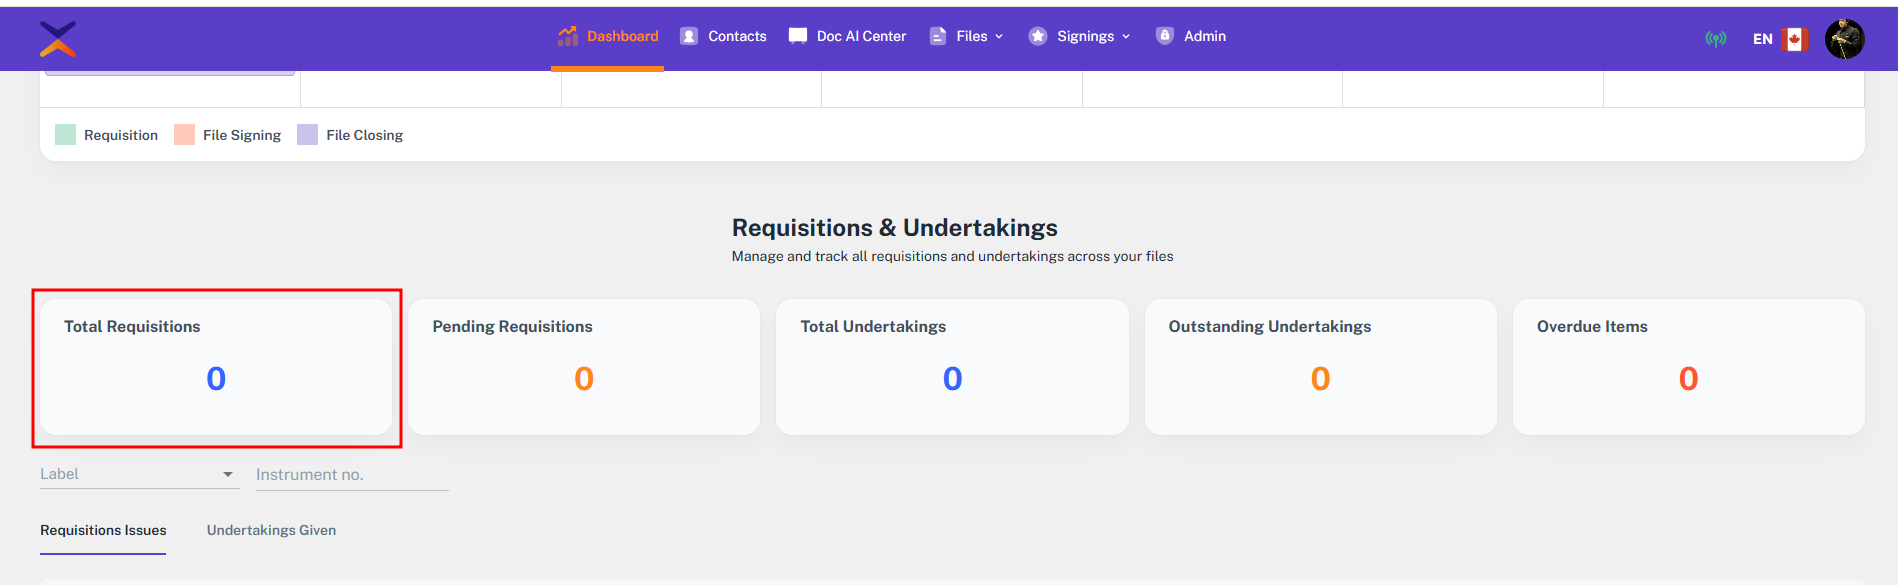Toggle the File Signing legend item
Viewport: 1898px width, 585px height.
pos(228,135)
